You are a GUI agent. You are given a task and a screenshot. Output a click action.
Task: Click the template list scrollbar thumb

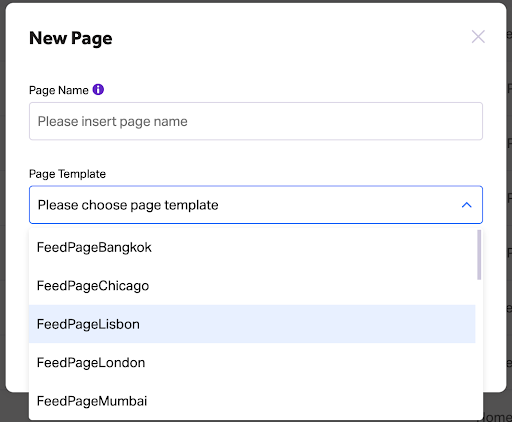[479, 255]
